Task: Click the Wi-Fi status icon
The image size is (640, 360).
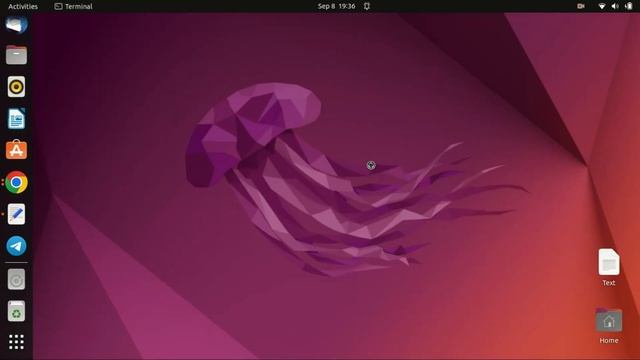Action: pyautogui.click(x=602, y=6)
